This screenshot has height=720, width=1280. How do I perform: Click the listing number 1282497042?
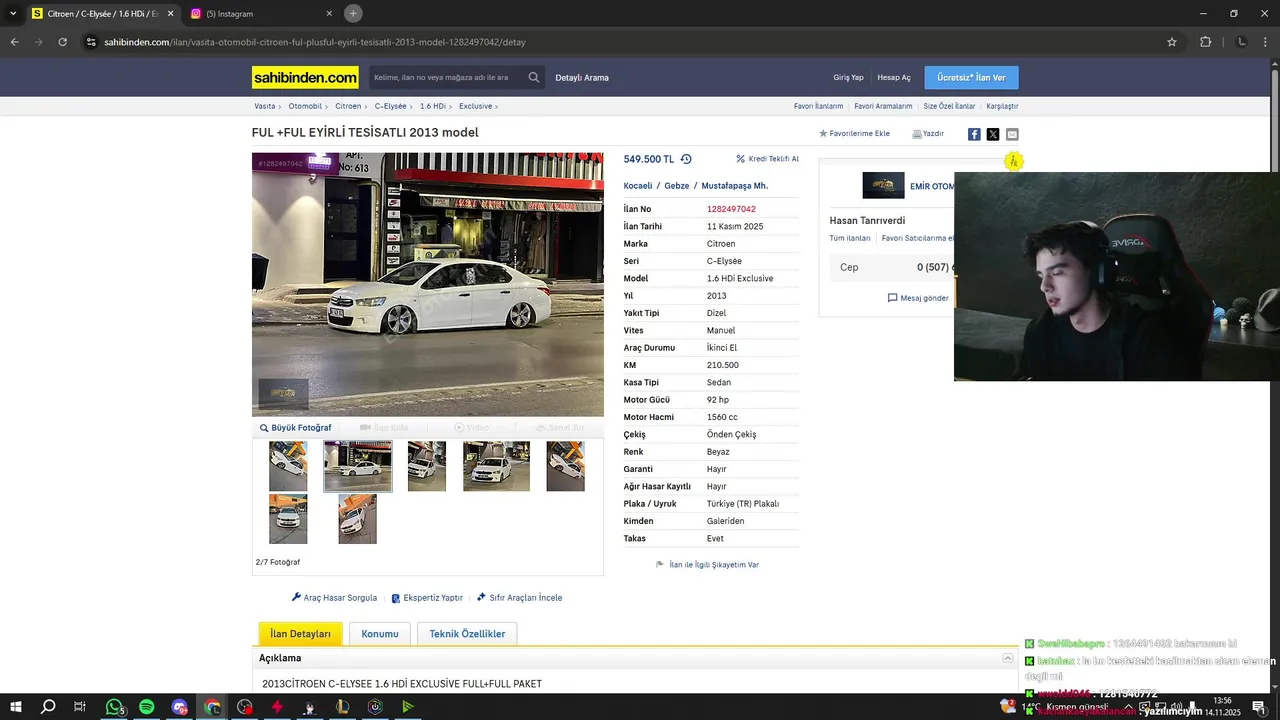[731, 209]
